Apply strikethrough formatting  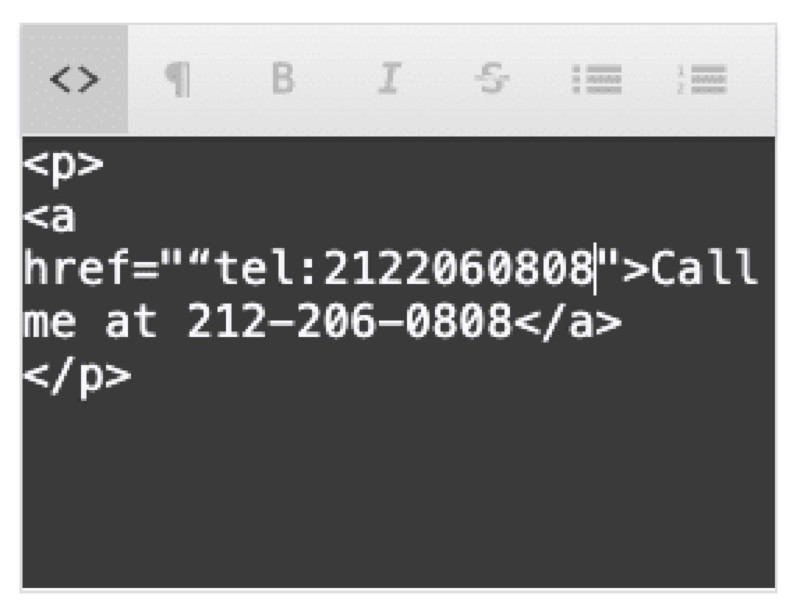[492, 78]
